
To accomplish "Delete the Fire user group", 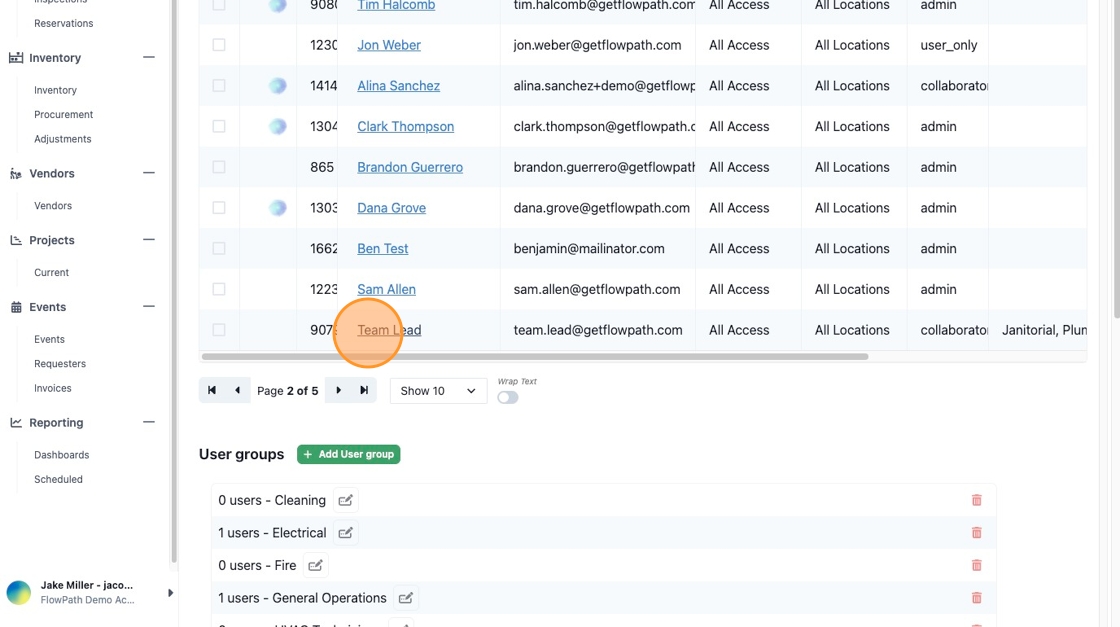I will click(976, 566).
